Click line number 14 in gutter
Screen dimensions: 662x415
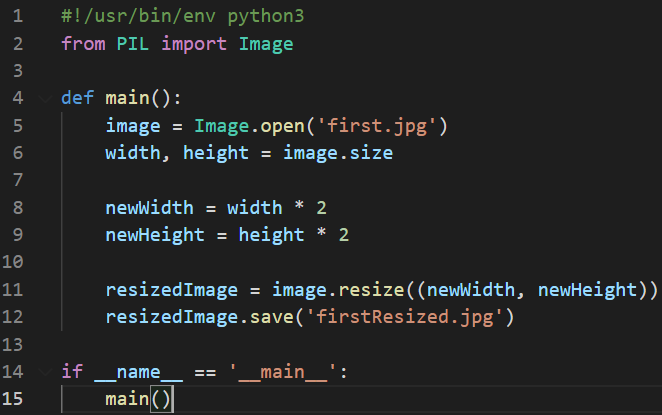coord(13,372)
